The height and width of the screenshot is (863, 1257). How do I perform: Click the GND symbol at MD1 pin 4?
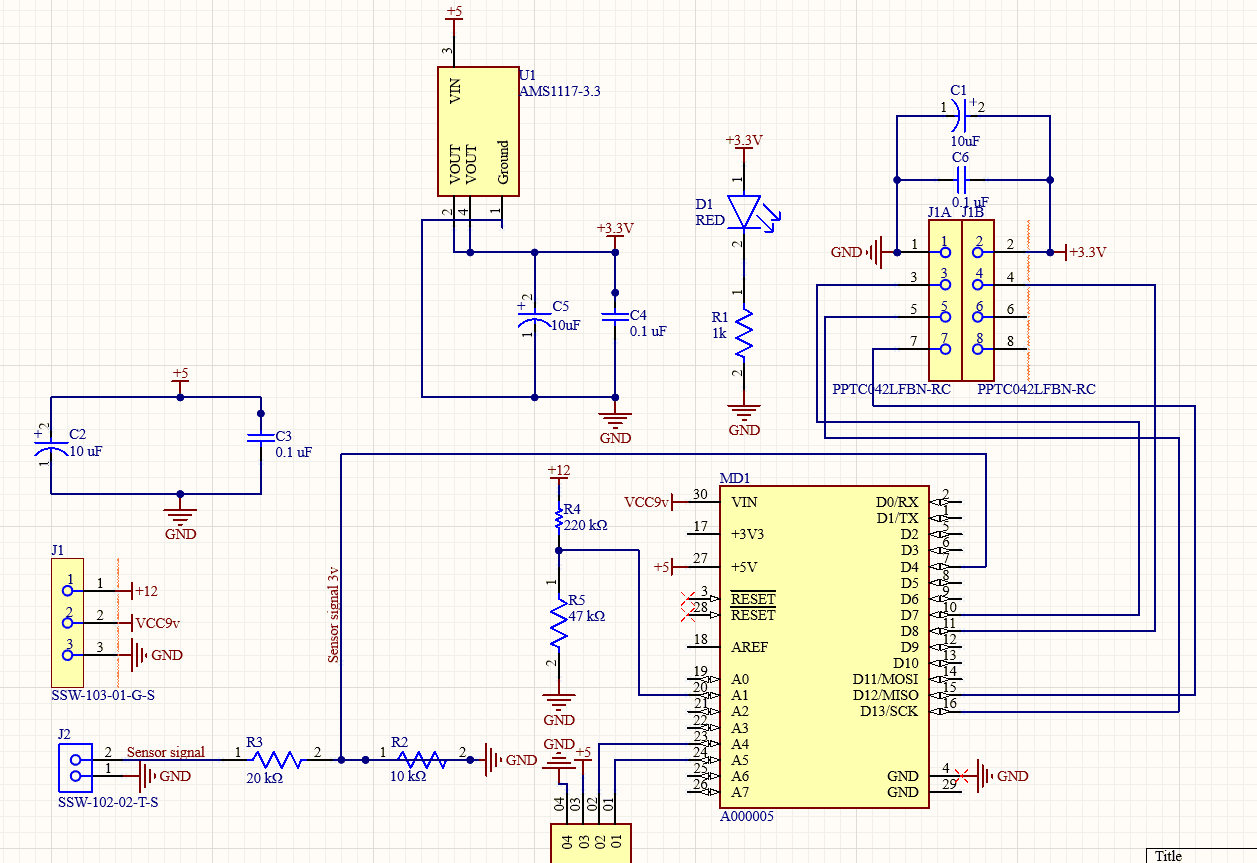[x=1002, y=776]
